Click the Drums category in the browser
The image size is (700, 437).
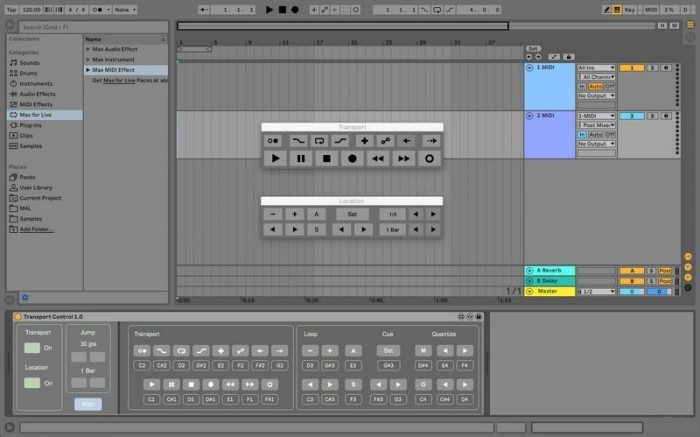[x=31, y=73]
